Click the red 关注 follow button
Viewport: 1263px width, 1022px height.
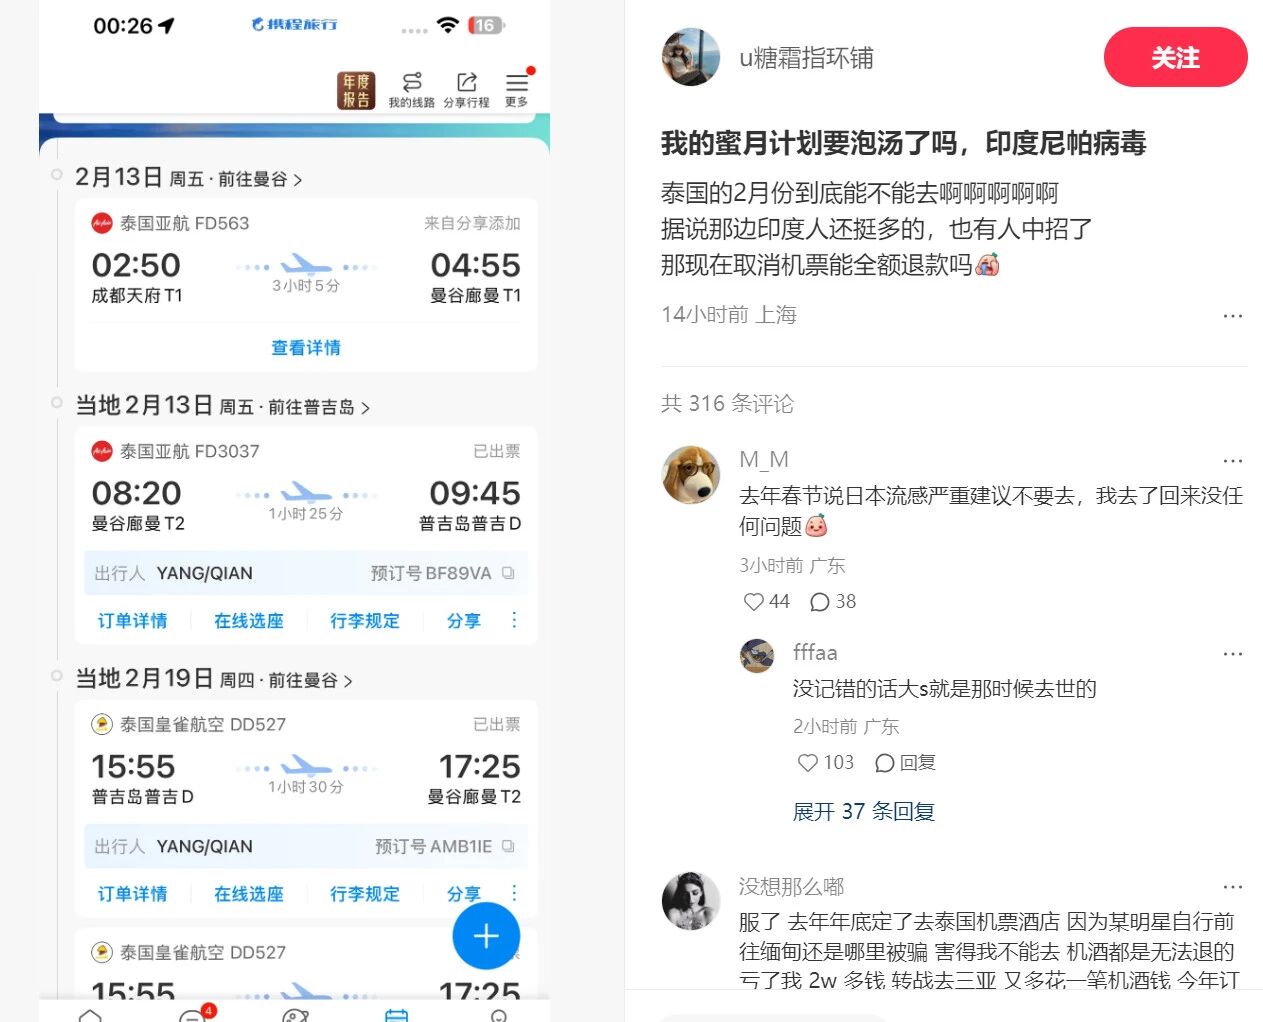[x=1175, y=58]
